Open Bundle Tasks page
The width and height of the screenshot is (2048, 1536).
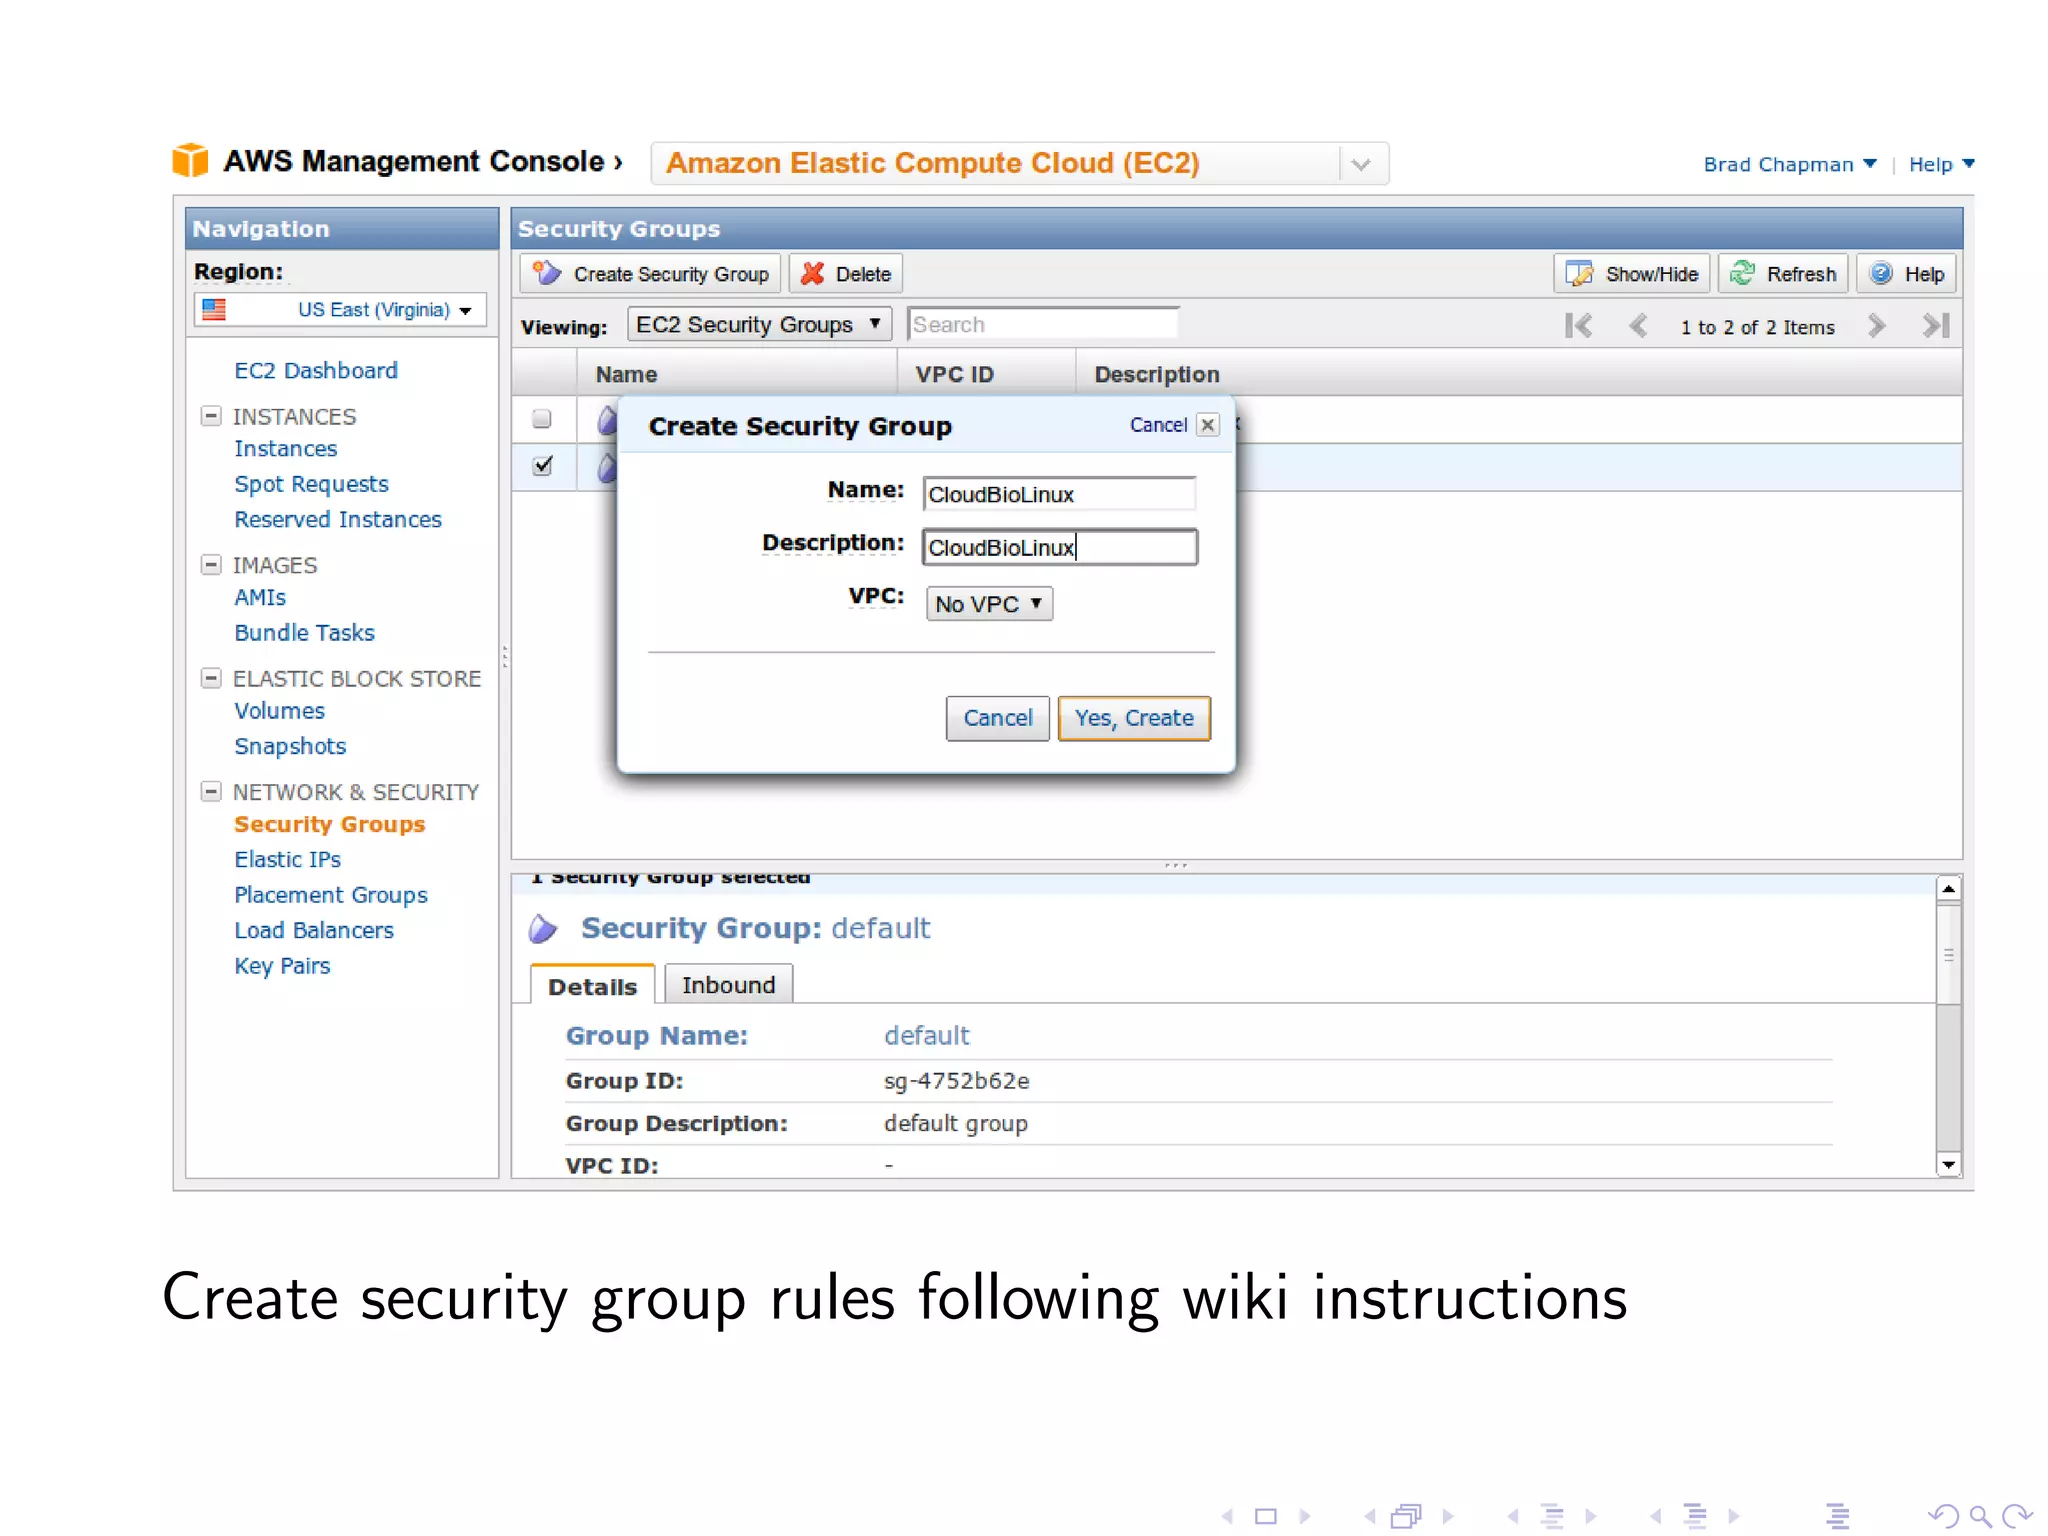304,632
